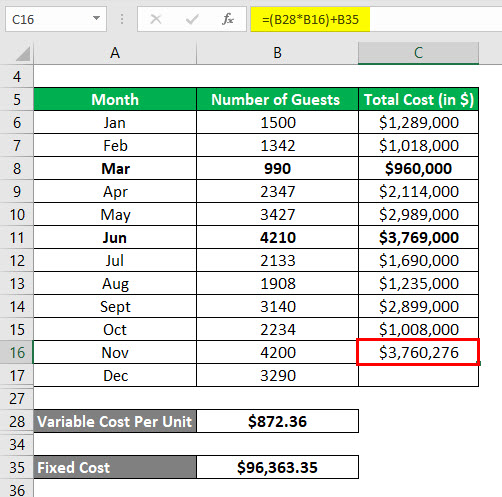Select the May month cell
The image size is (502, 497).
[x=115, y=214]
